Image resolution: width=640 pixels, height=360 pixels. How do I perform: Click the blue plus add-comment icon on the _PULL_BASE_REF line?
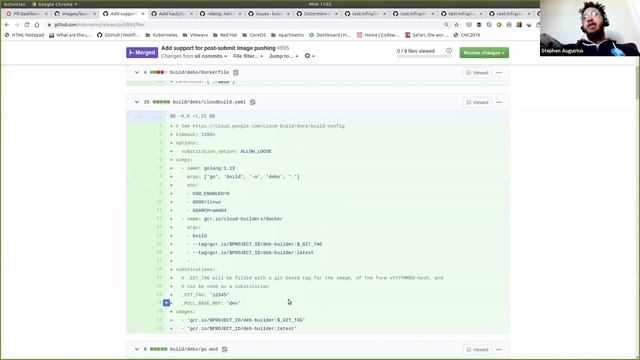tap(167, 303)
